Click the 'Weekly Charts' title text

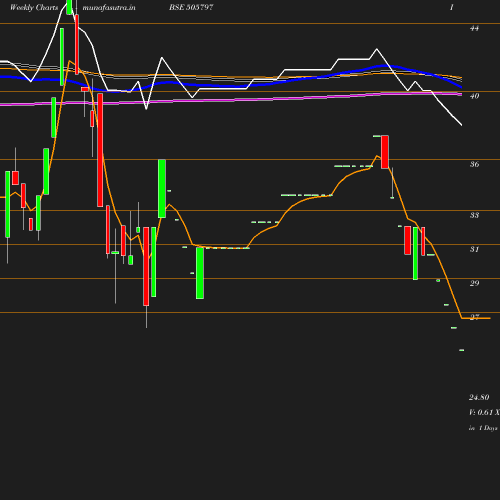(x=34, y=7)
